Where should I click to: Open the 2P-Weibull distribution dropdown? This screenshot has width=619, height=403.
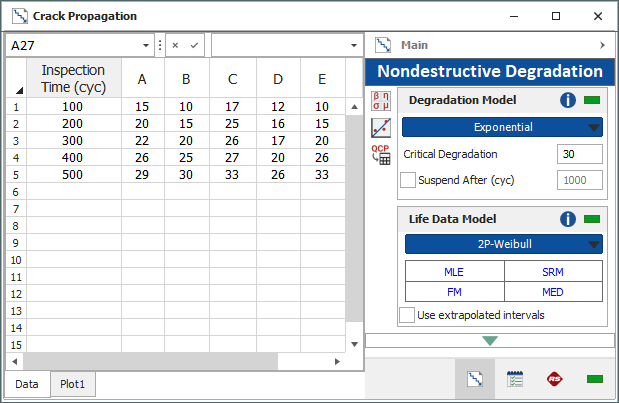[x=504, y=244]
